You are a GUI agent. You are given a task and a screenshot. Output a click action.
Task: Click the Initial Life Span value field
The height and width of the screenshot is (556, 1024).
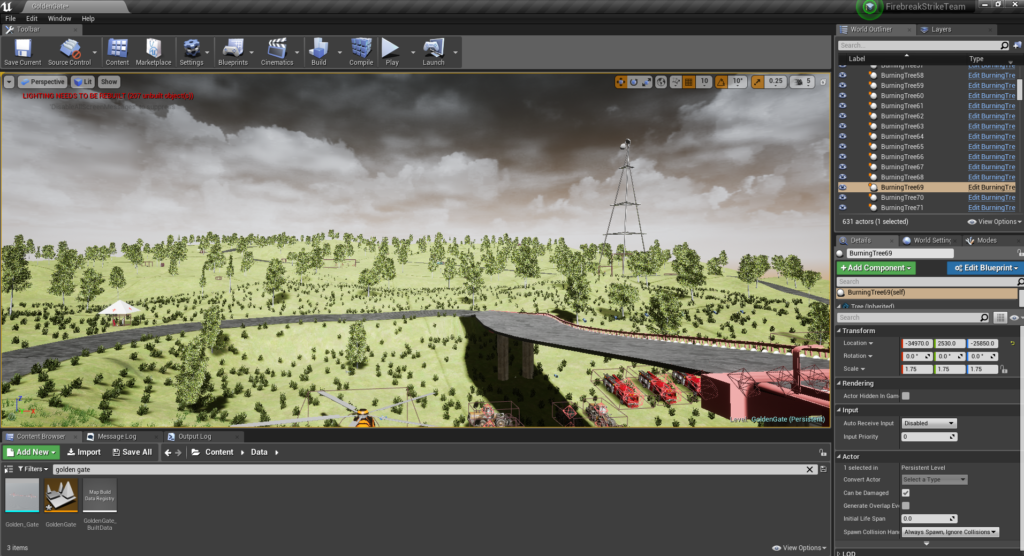[x=928, y=519]
